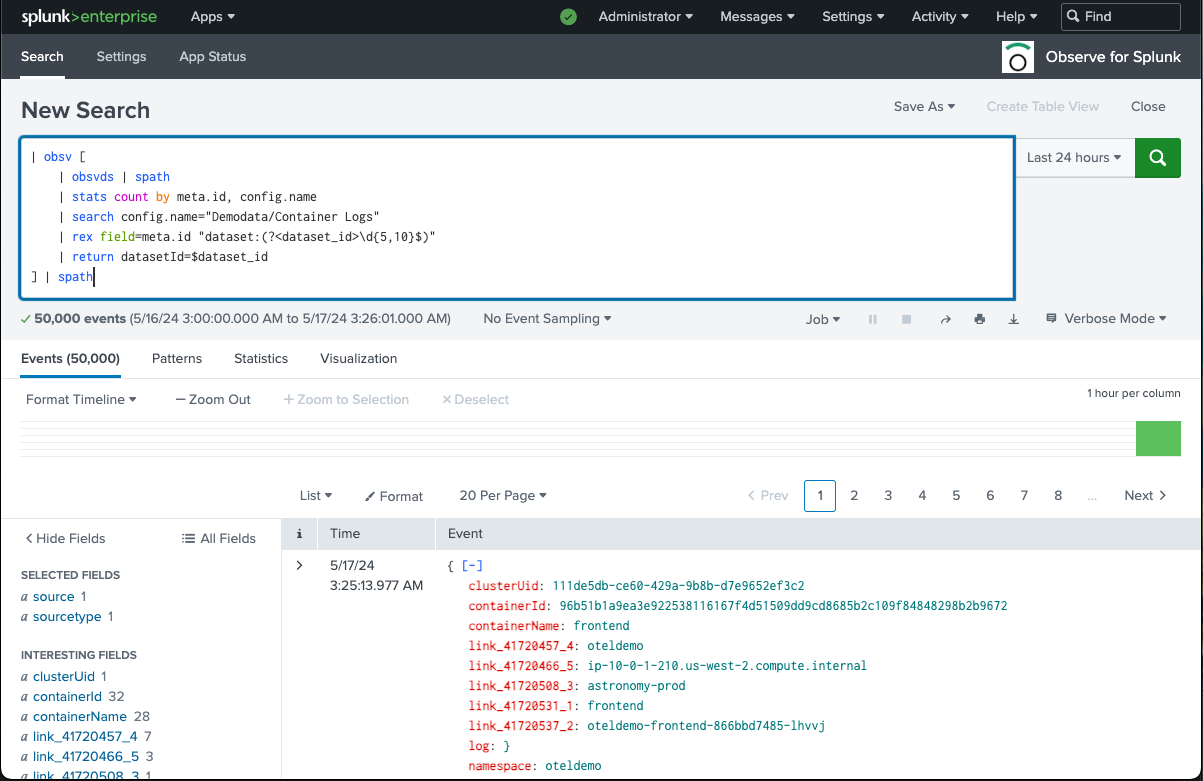The height and width of the screenshot is (781, 1203).
Task: Click the Splunk Enterprise logo
Action: pyautogui.click(x=89, y=16)
